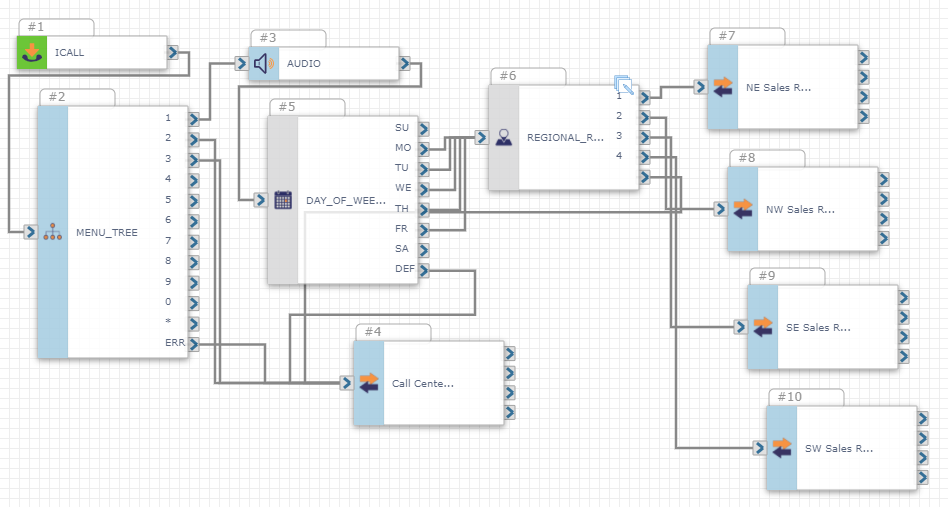Image resolution: width=948 pixels, height=507 pixels.
Task: Click the ICALL output port arrow
Action: click(173, 53)
